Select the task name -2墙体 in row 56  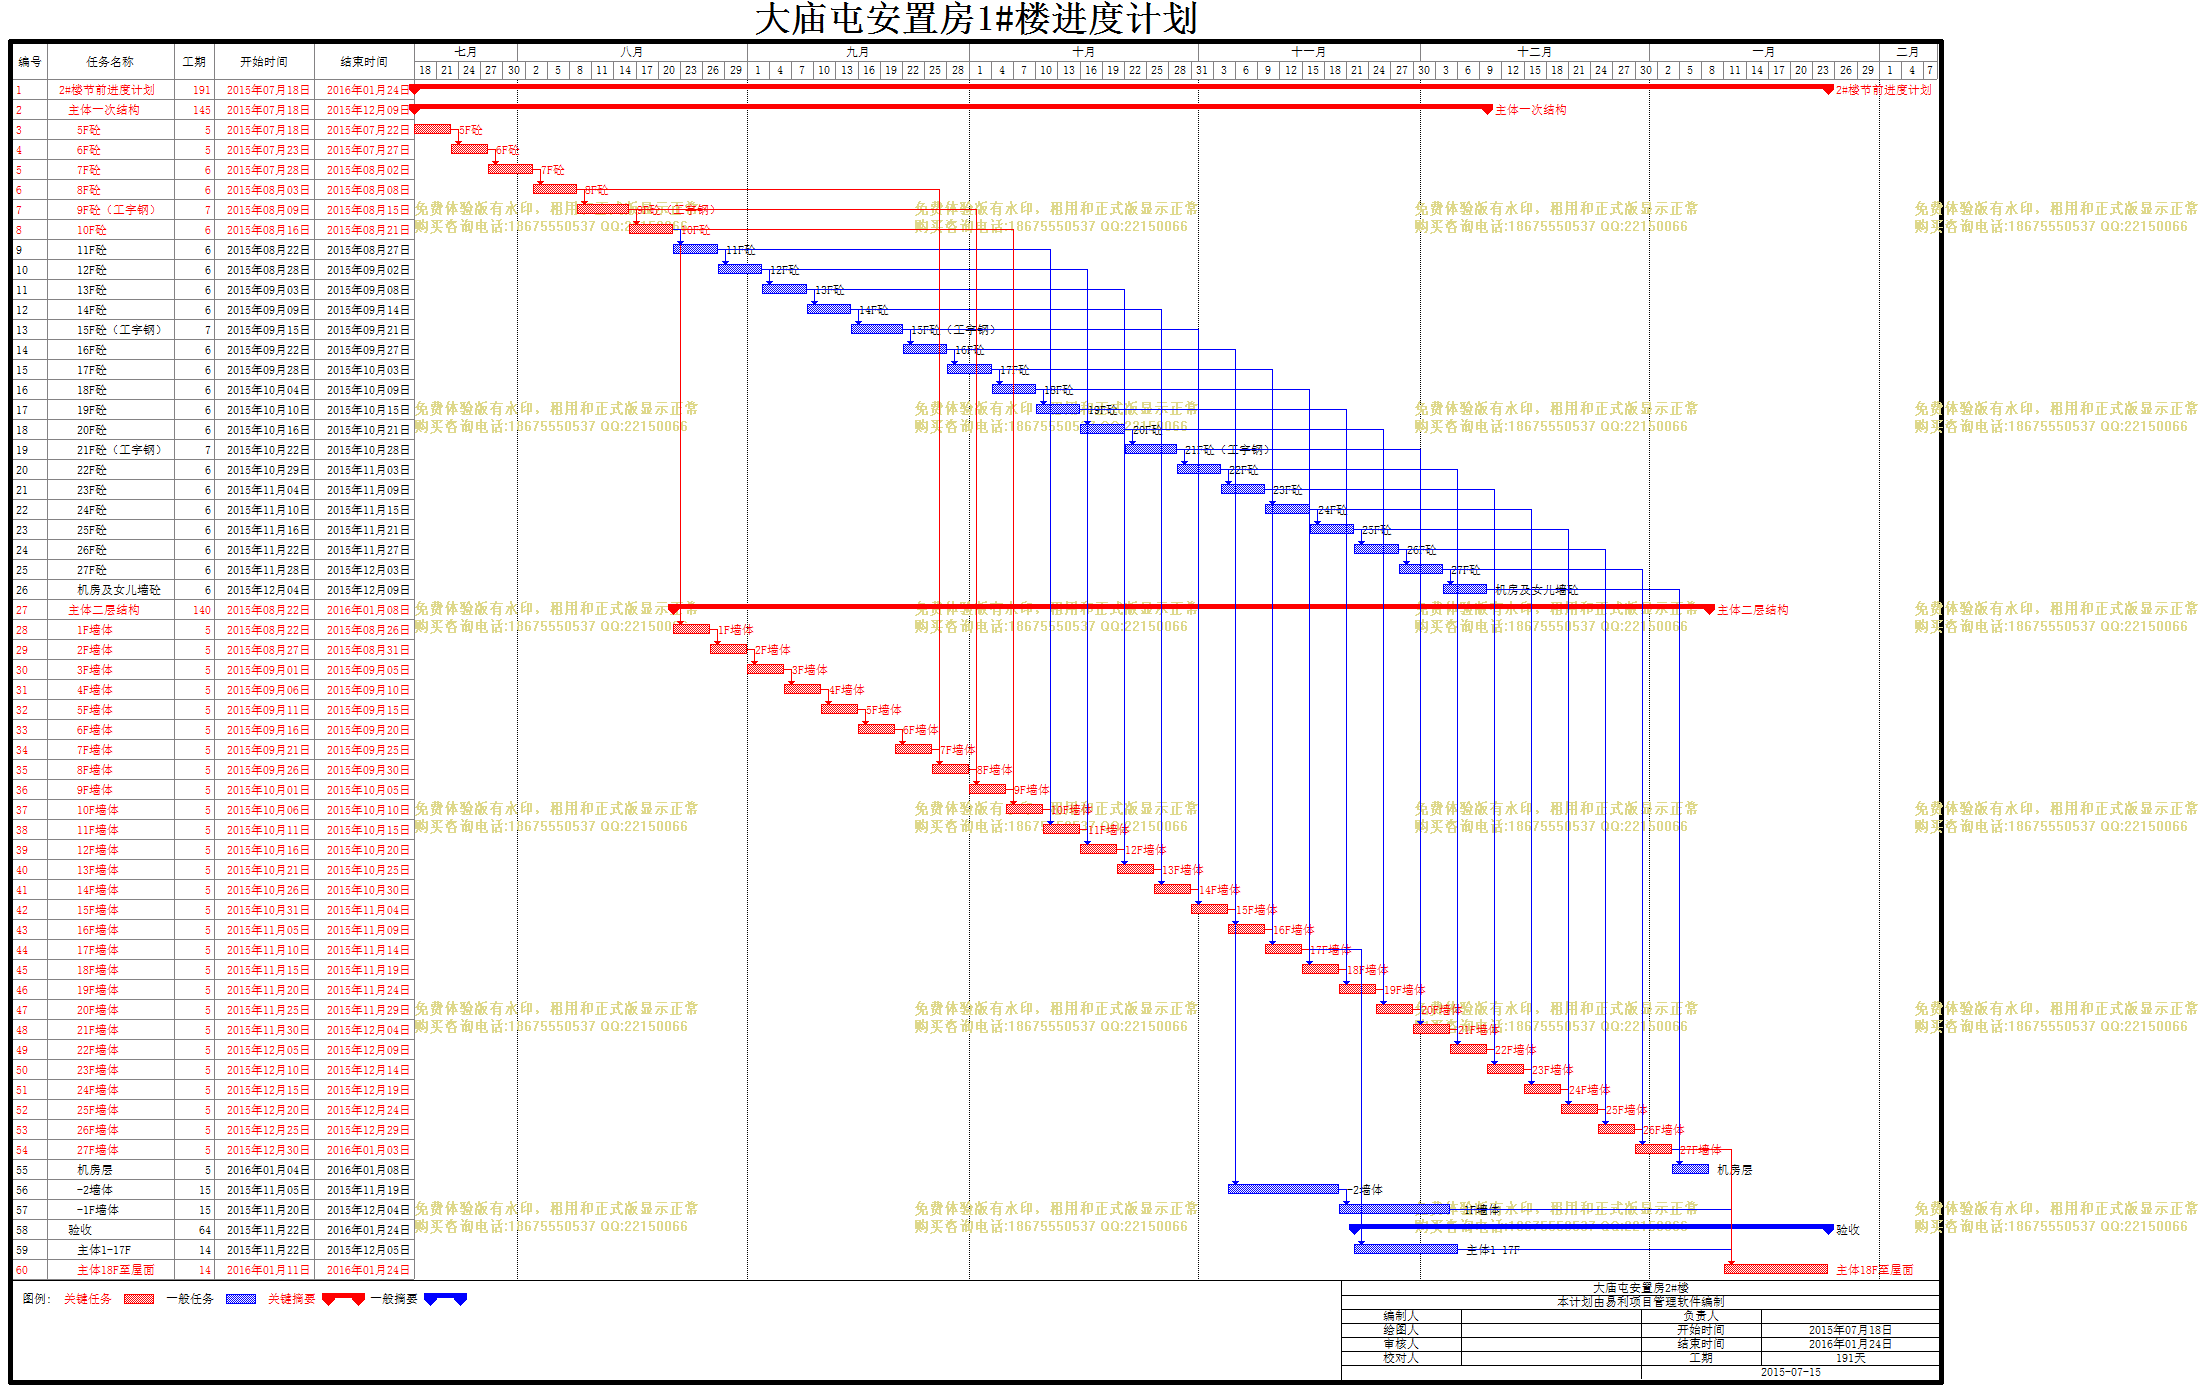[95, 1190]
